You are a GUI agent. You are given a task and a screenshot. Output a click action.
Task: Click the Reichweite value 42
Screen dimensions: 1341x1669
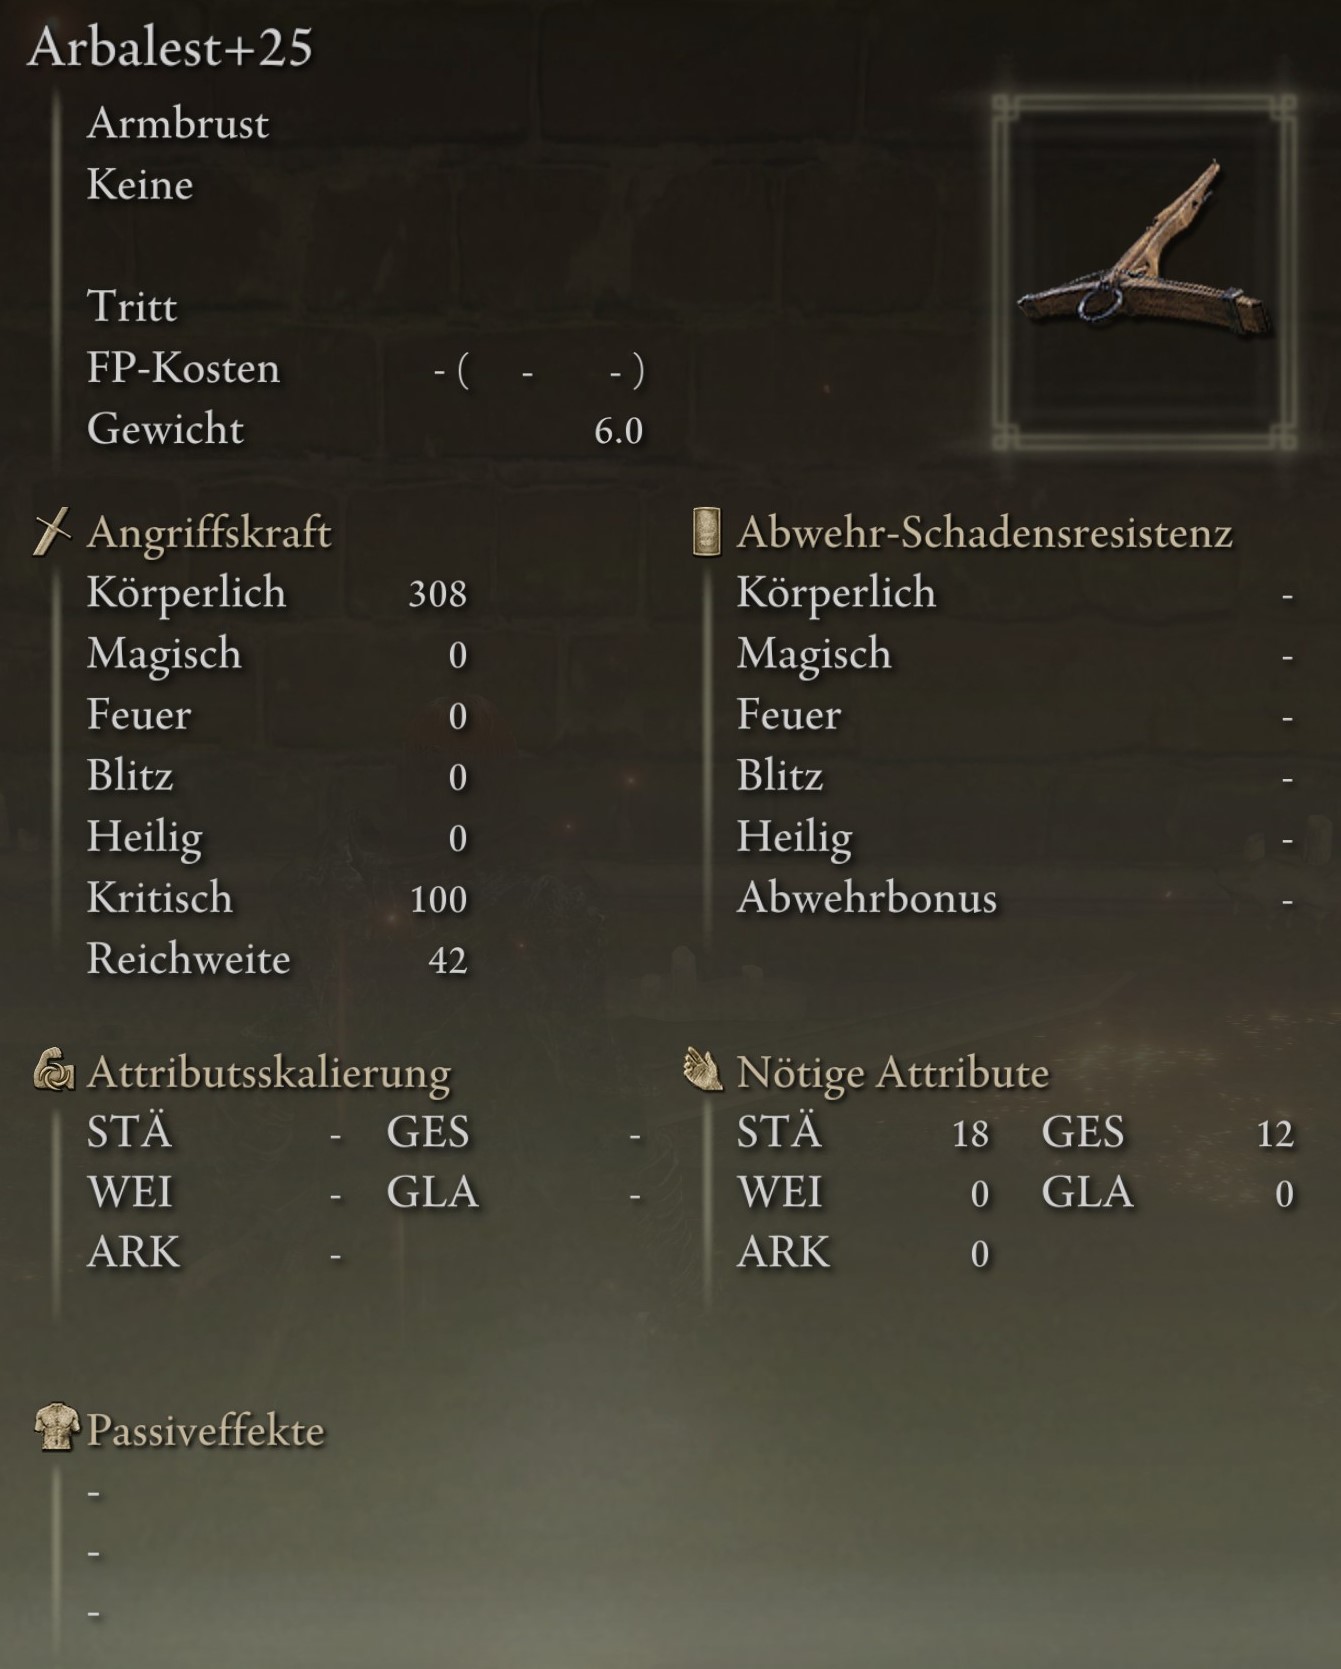pyautogui.click(x=447, y=960)
